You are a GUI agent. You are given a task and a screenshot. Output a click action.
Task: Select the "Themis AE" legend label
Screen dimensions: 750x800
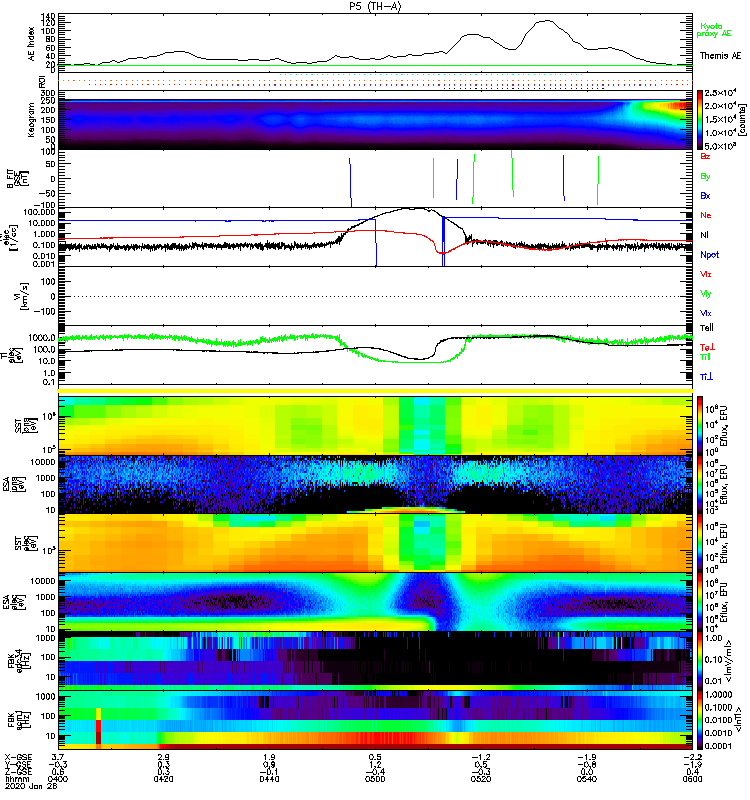(x=720, y=56)
